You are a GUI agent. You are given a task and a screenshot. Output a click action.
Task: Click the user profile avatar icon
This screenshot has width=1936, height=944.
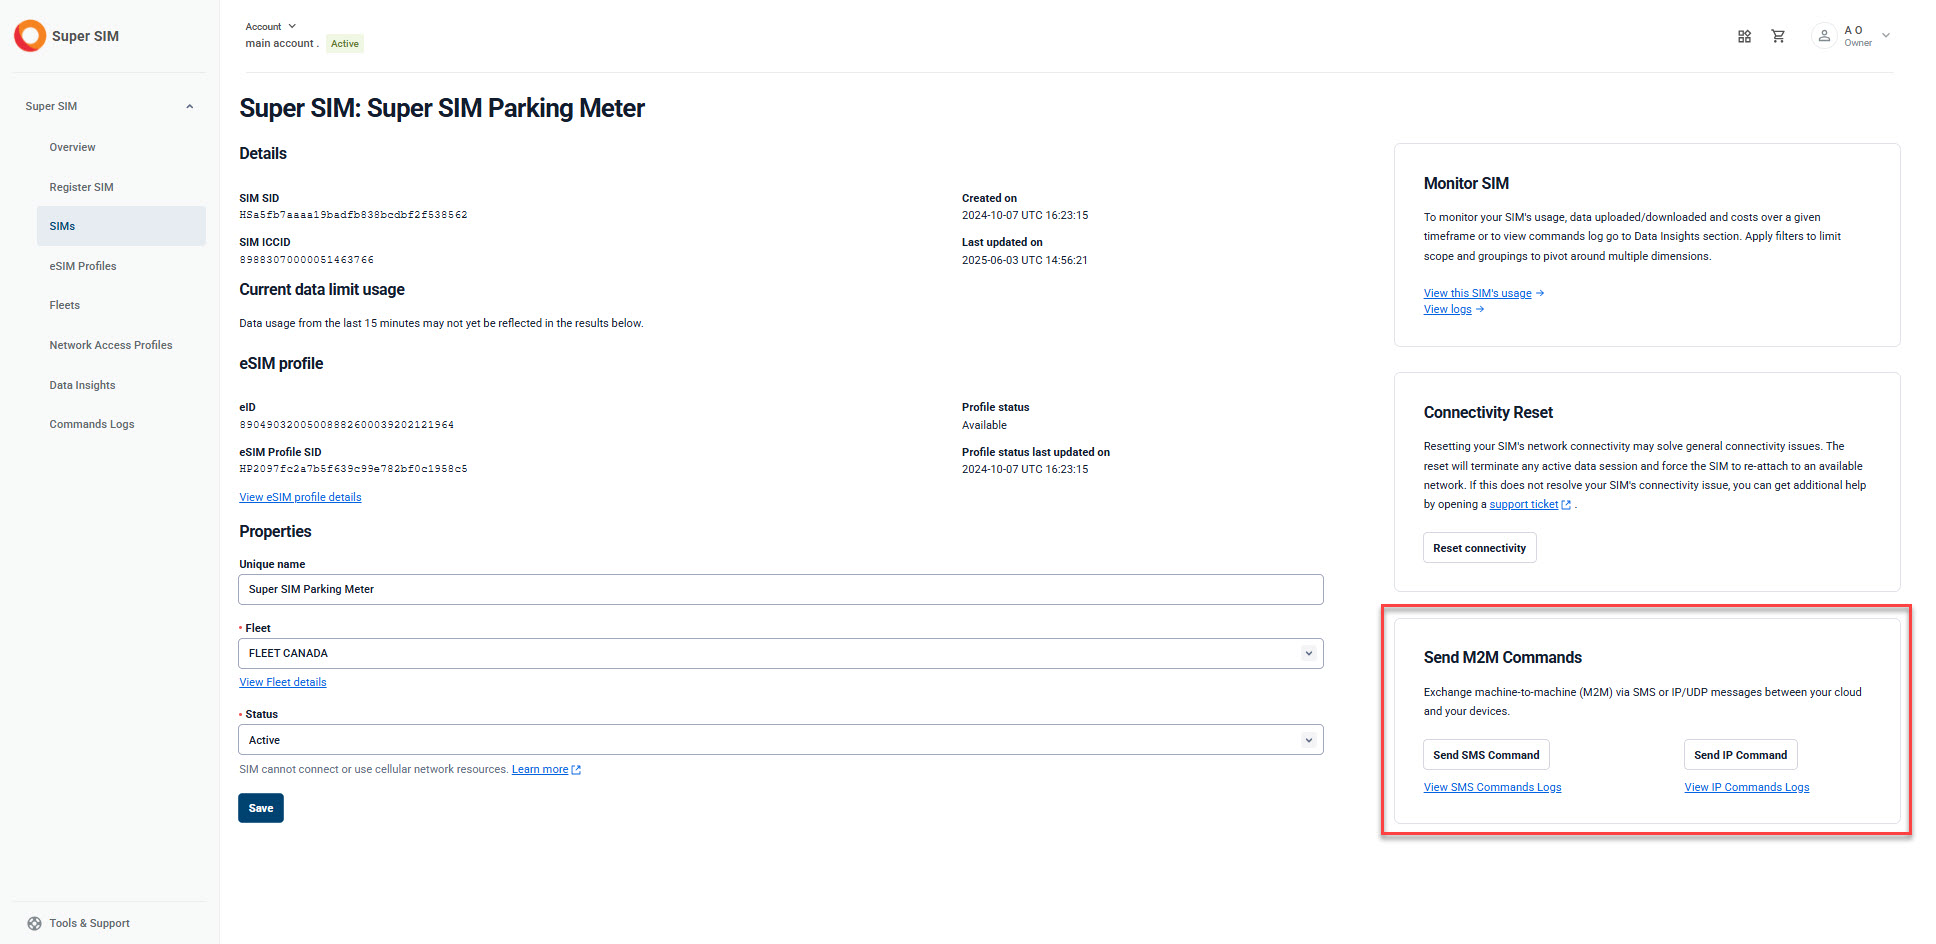pyautogui.click(x=1824, y=36)
